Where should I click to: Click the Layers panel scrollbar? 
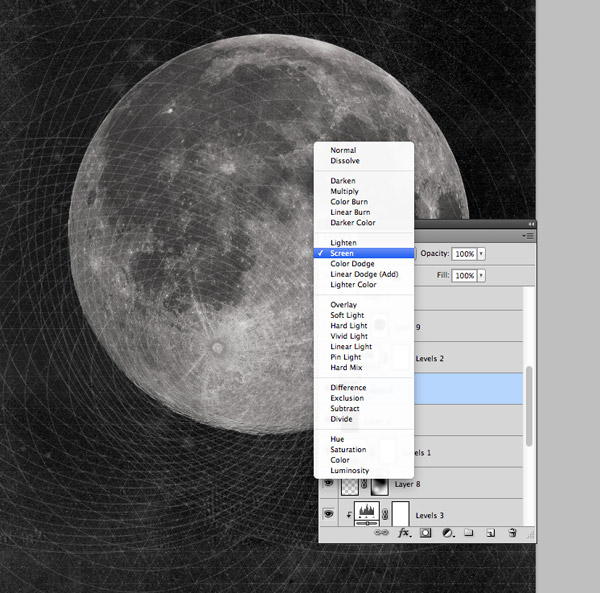(529, 405)
